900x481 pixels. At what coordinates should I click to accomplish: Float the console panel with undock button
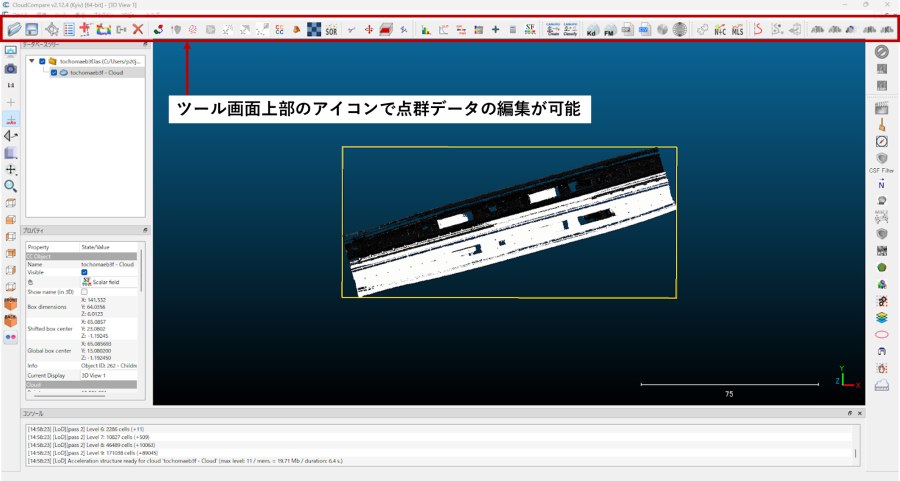pyautogui.click(x=850, y=413)
